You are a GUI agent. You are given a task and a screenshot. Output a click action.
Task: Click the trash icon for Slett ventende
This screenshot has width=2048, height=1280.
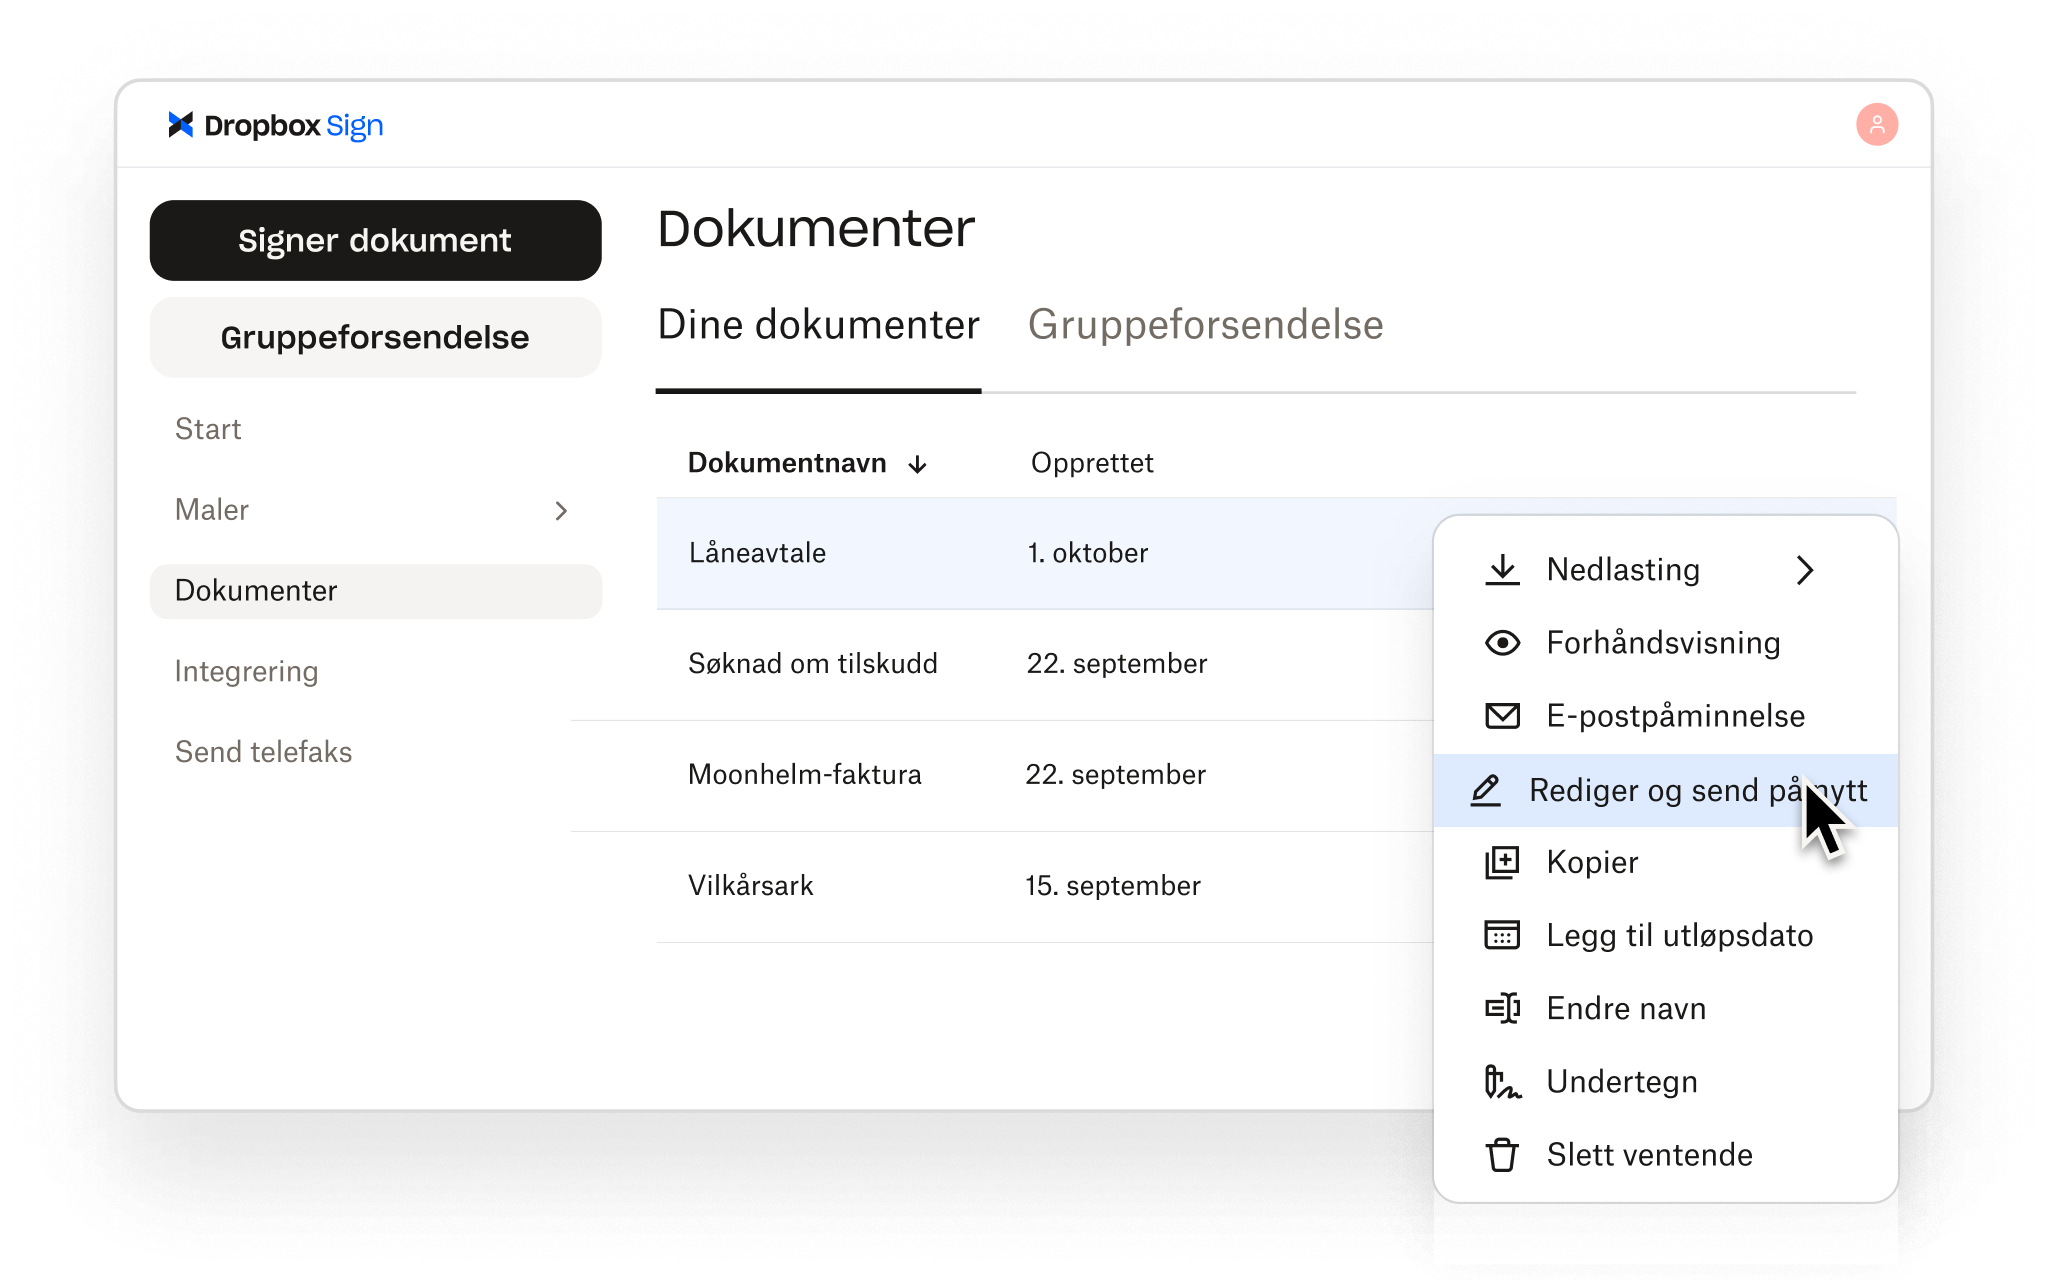[1502, 1155]
